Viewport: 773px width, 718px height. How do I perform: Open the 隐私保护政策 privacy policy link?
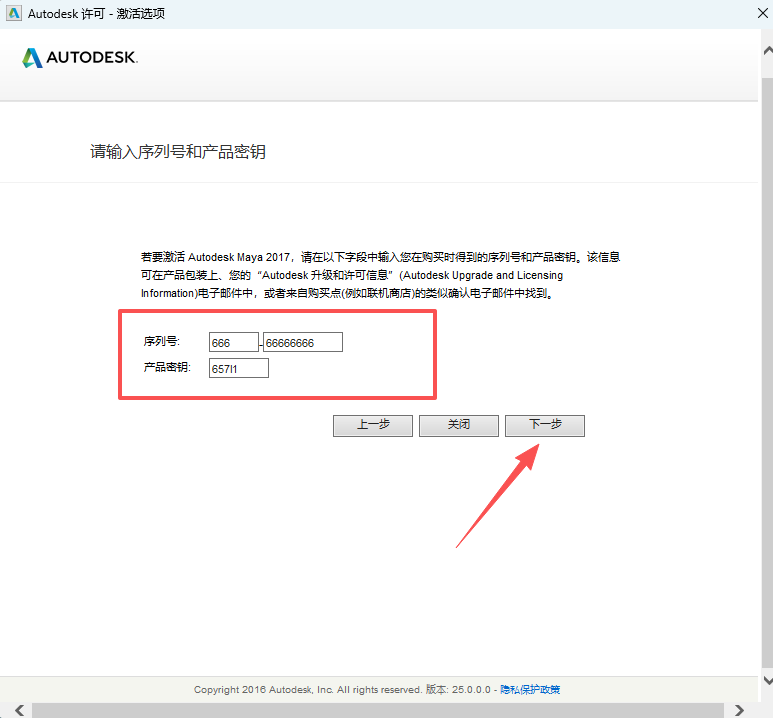tap(530, 689)
